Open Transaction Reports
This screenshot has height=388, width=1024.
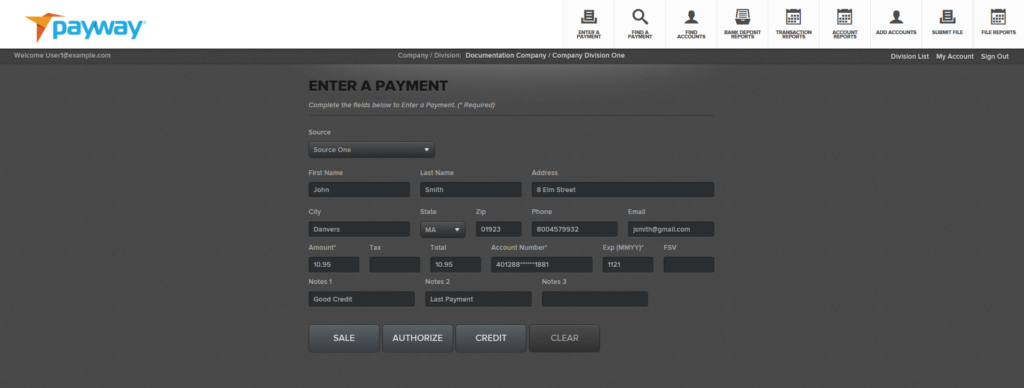pos(793,24)
